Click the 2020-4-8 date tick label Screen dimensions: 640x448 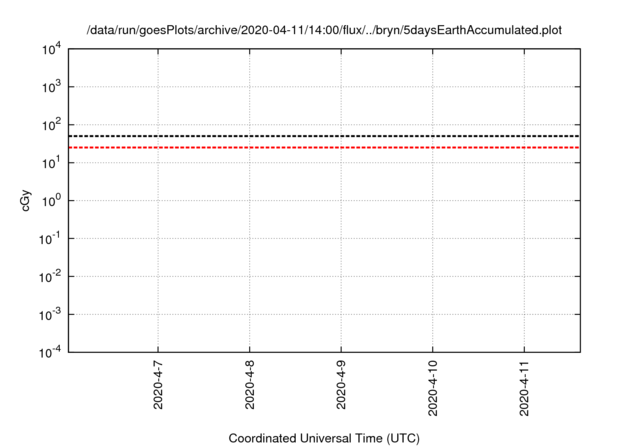coord(249,385)
